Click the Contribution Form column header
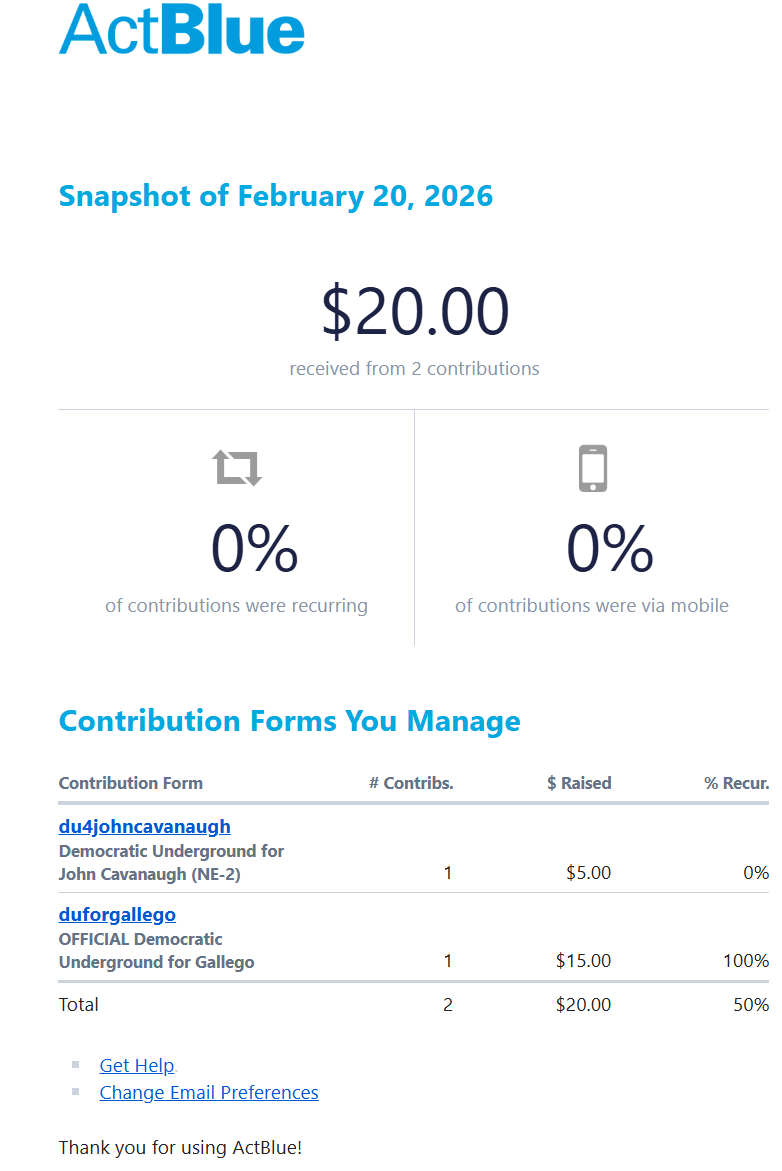This screenshot has width=782, height=1171. coord(131,783)
